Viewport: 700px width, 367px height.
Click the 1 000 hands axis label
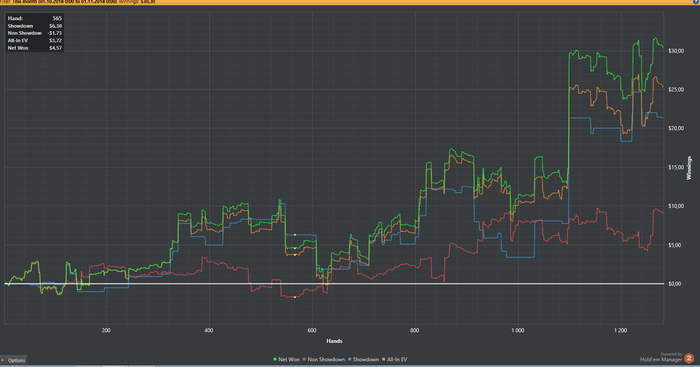pos(517,330)
